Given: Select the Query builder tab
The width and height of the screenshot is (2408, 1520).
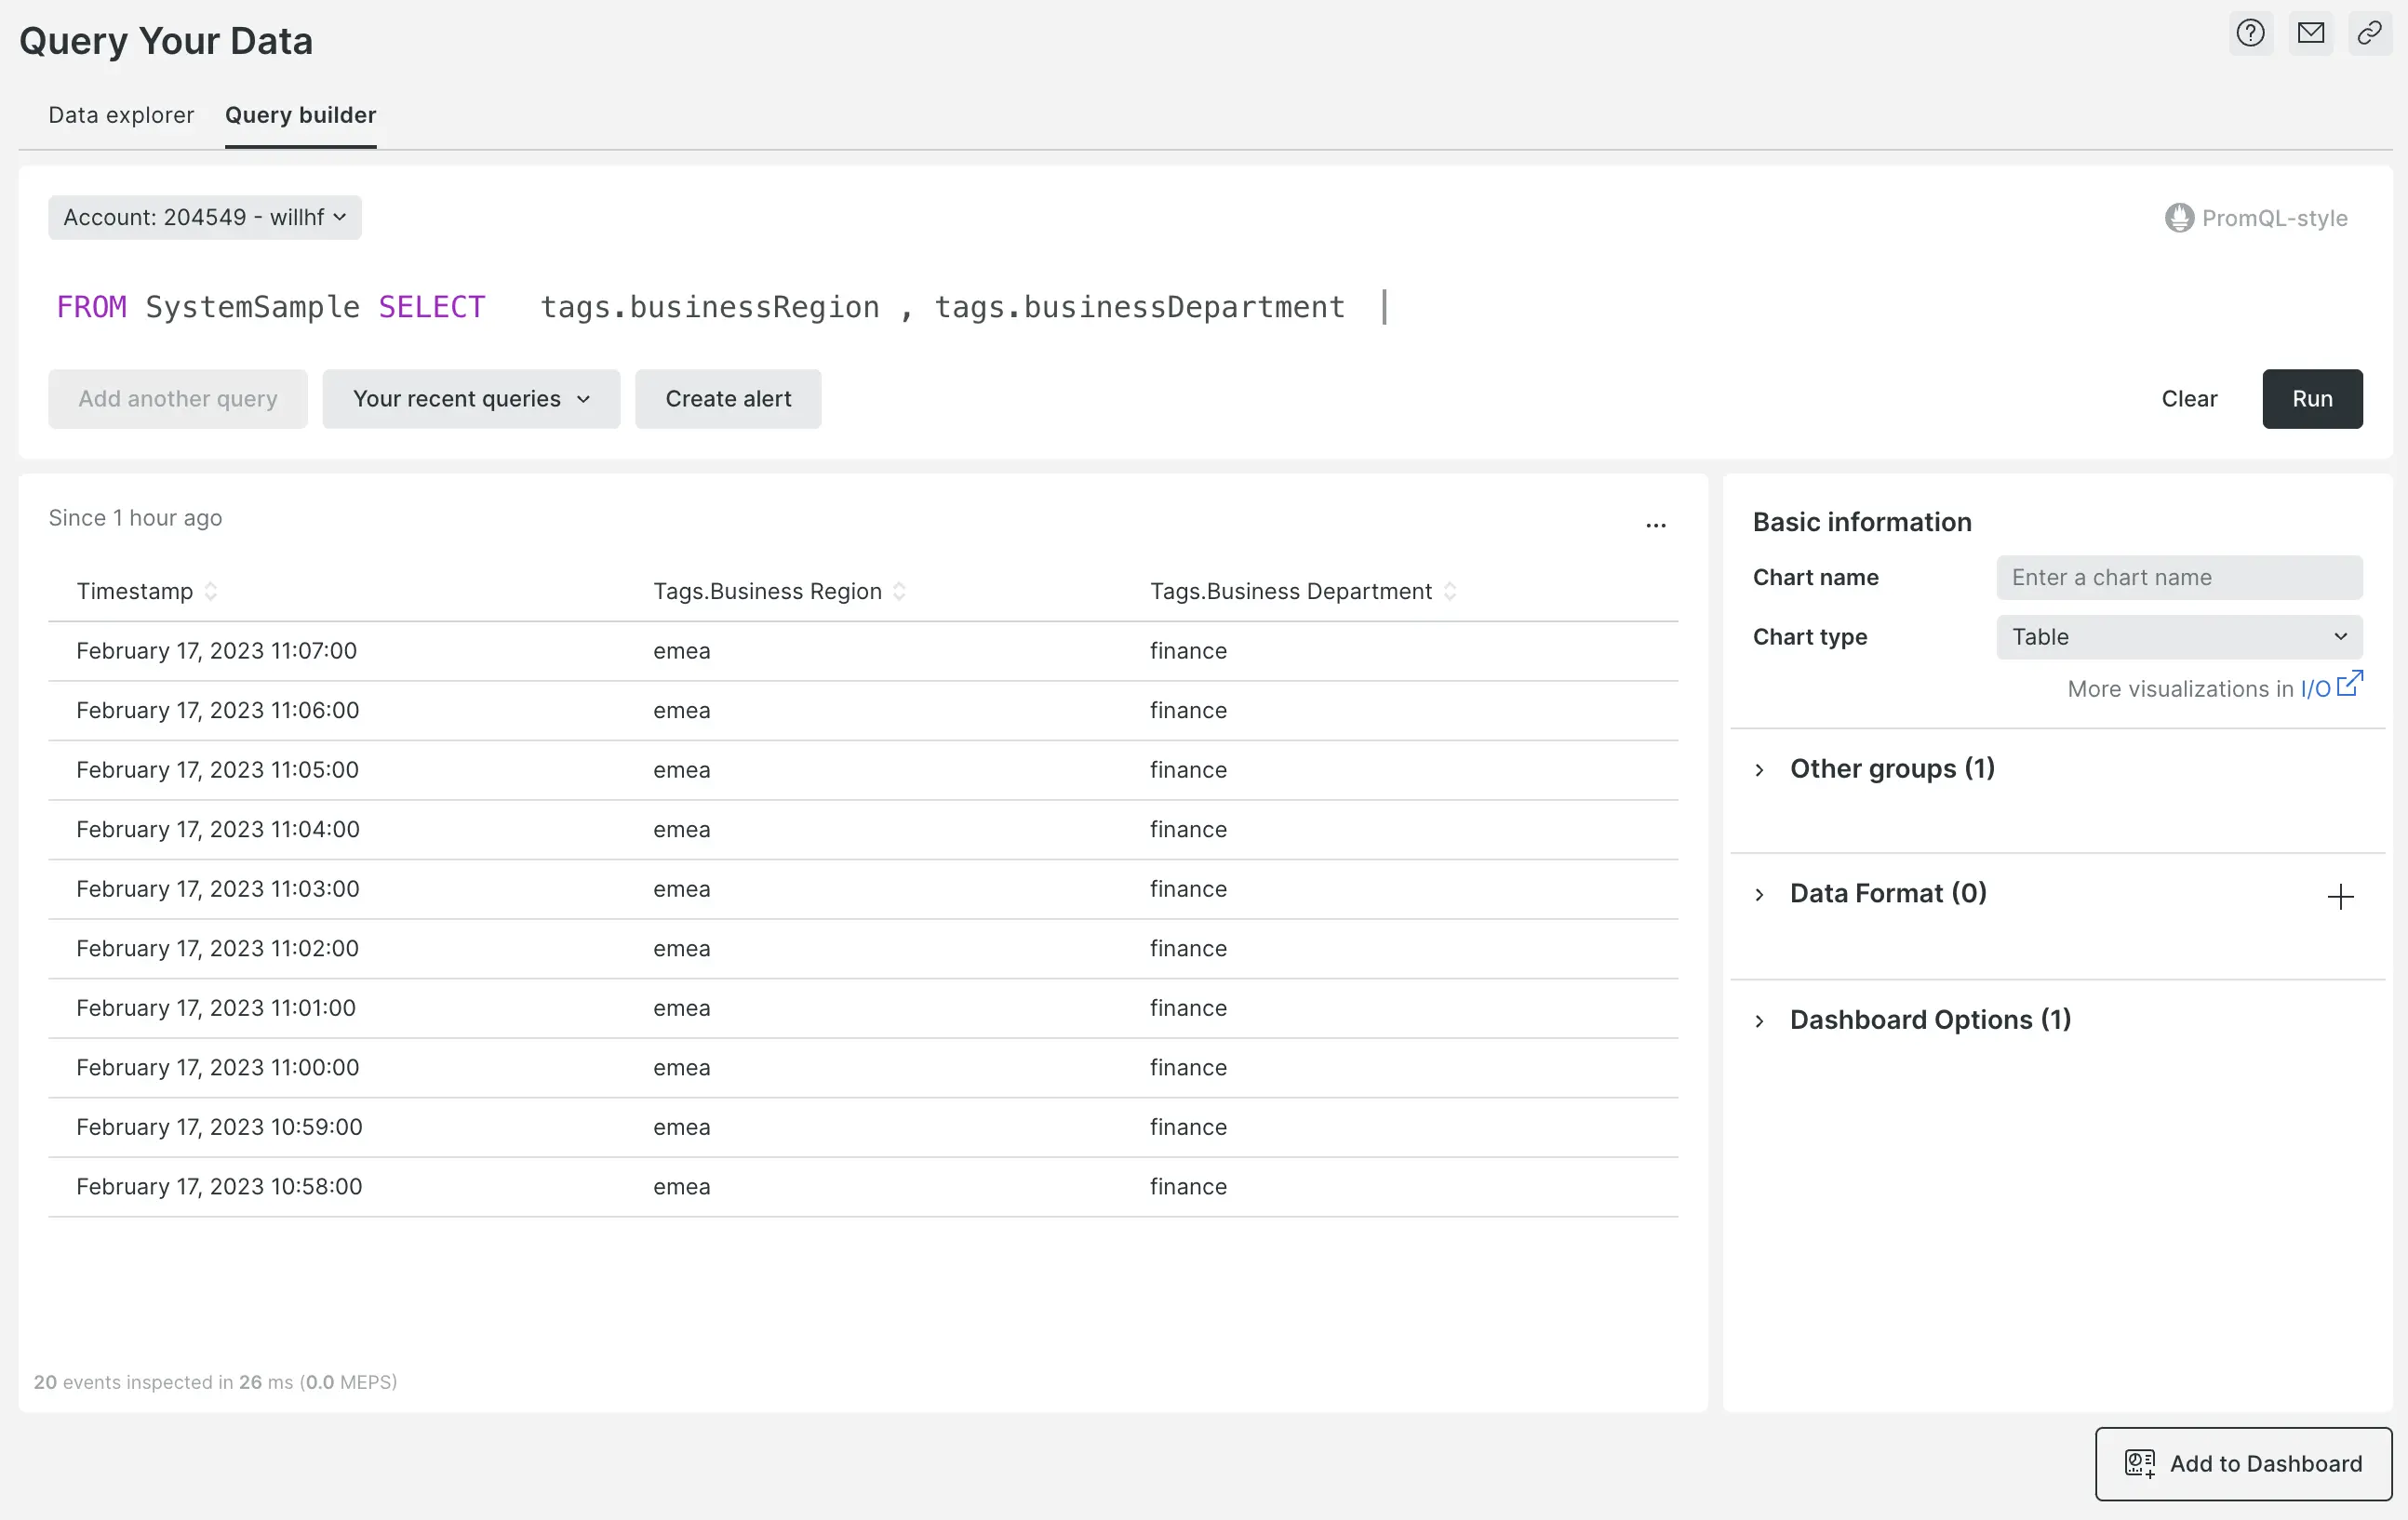Looking at the screenshot, I should [300, 115].
